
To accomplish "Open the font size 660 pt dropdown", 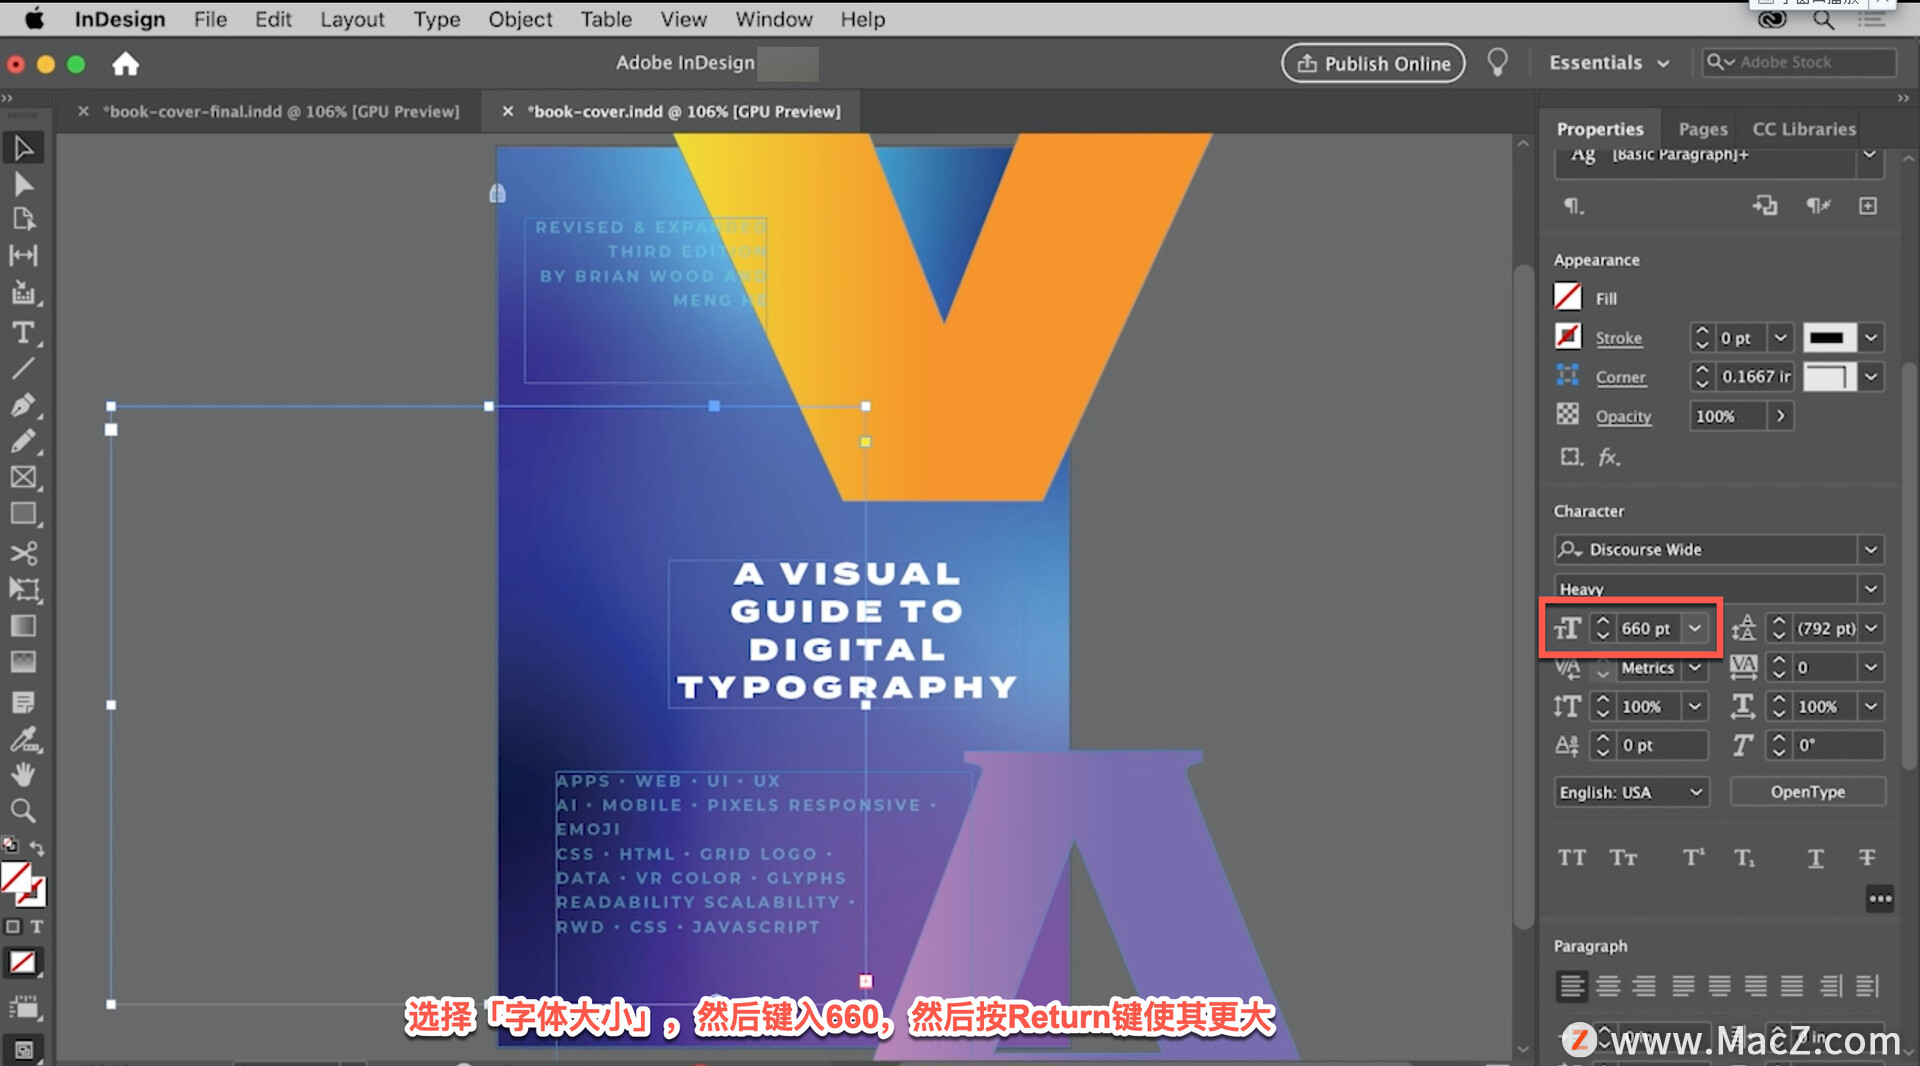I will pyautogui.click(x=1695, y=628).
